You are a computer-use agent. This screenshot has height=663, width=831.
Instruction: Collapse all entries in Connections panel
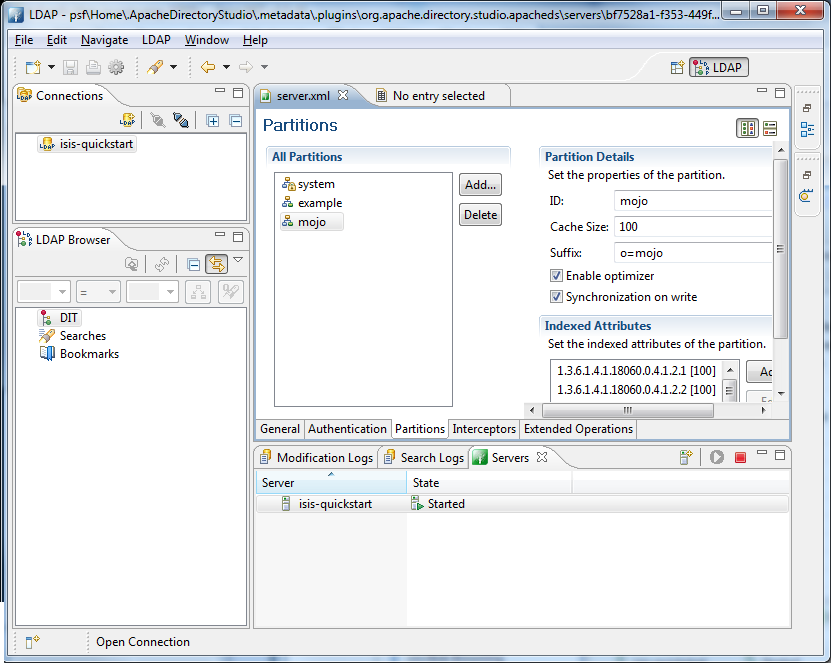(235, 120)
